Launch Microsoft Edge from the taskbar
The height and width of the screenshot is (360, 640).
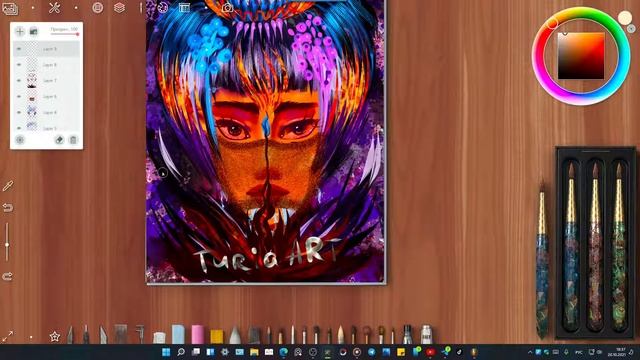coord(284,352)
